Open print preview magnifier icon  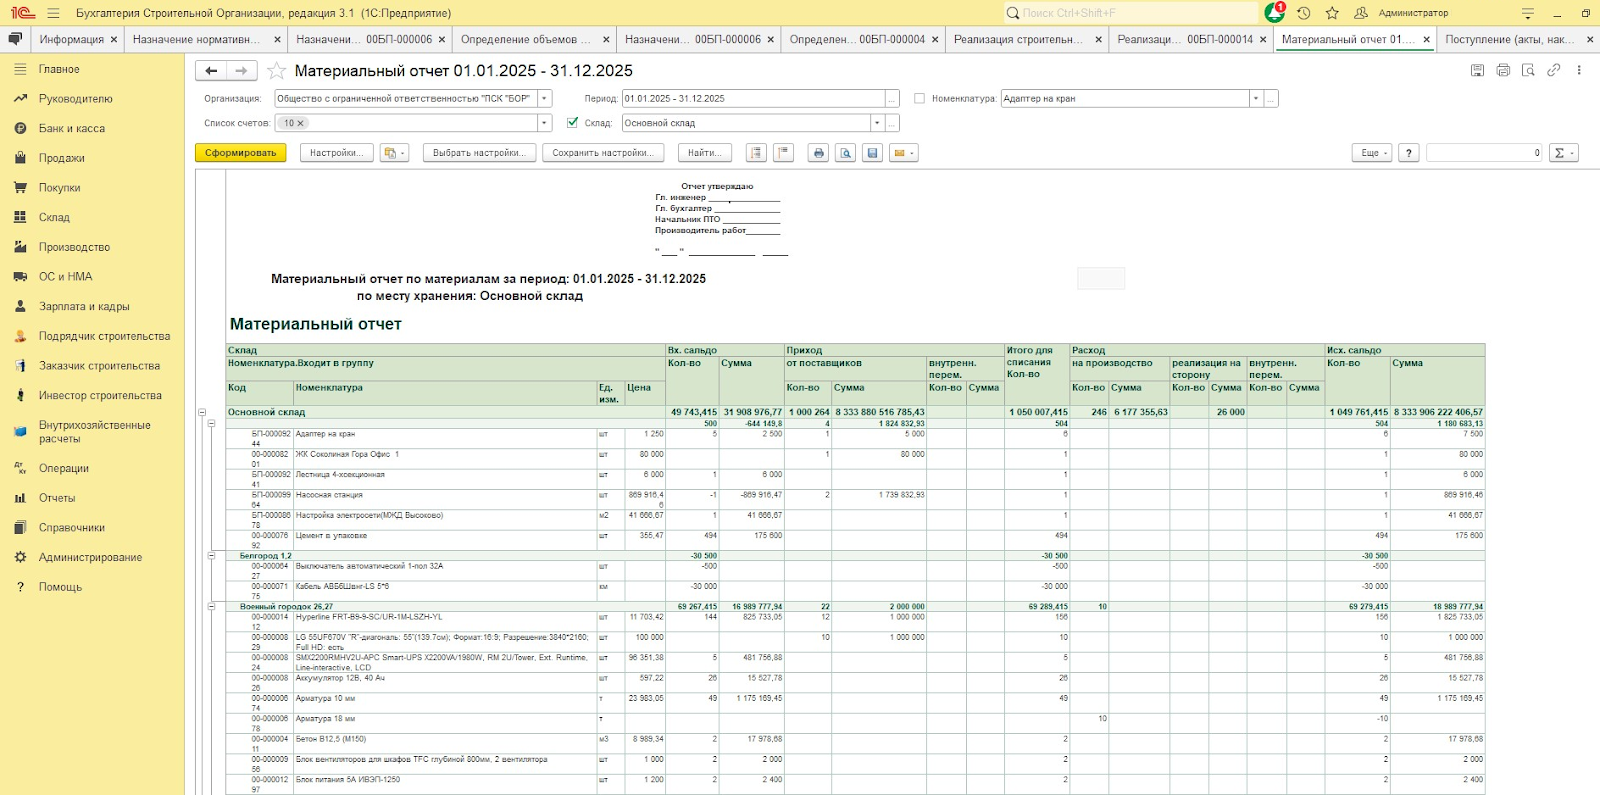point(846,153)
